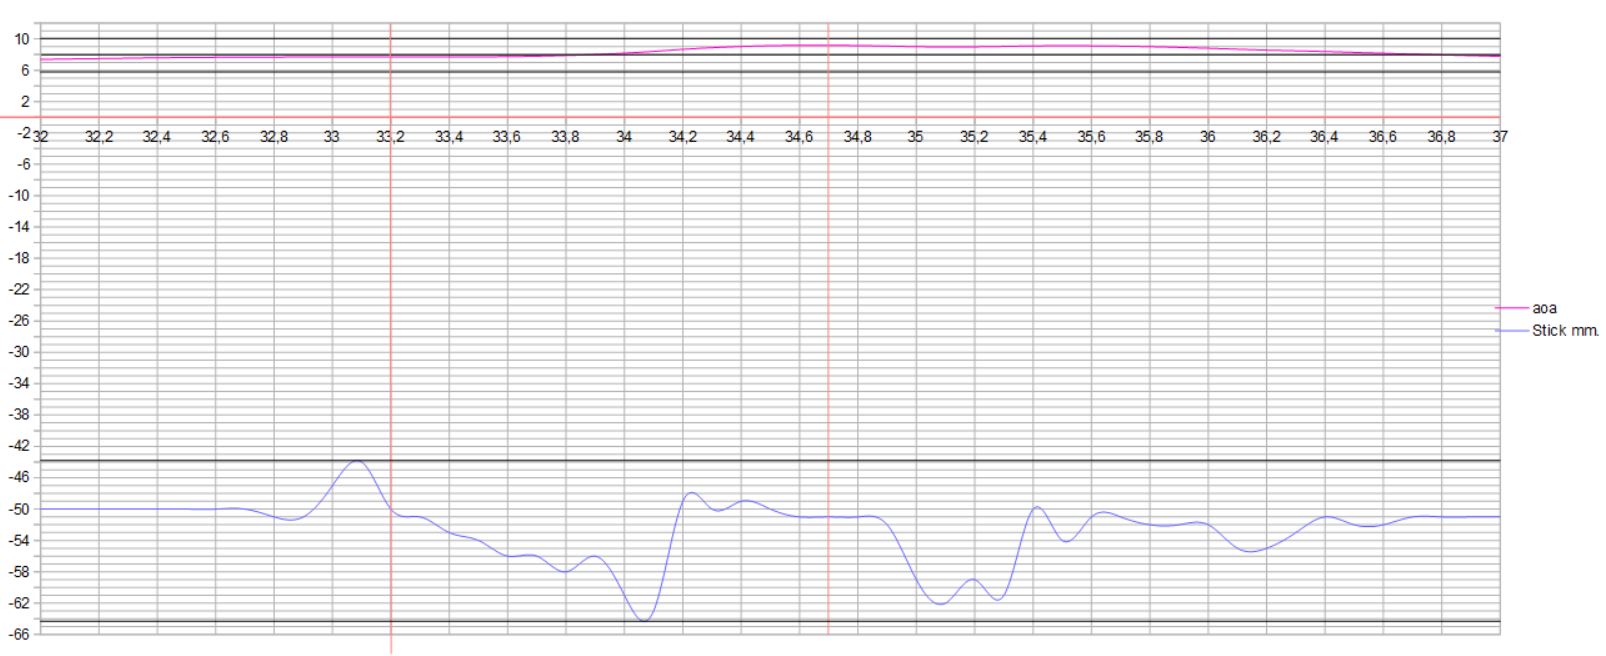
Task: Select the x-axis label 35
Action: pyautogui.click(x=916, y=137)
